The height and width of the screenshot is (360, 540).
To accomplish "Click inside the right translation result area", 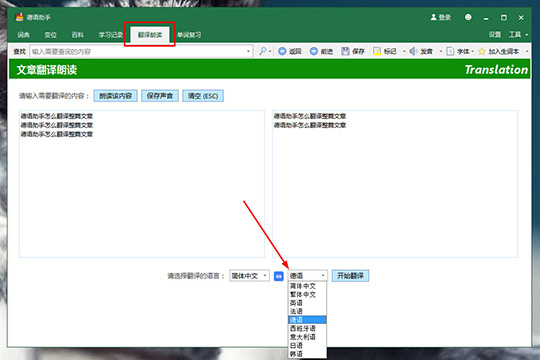I will [395, 184].
